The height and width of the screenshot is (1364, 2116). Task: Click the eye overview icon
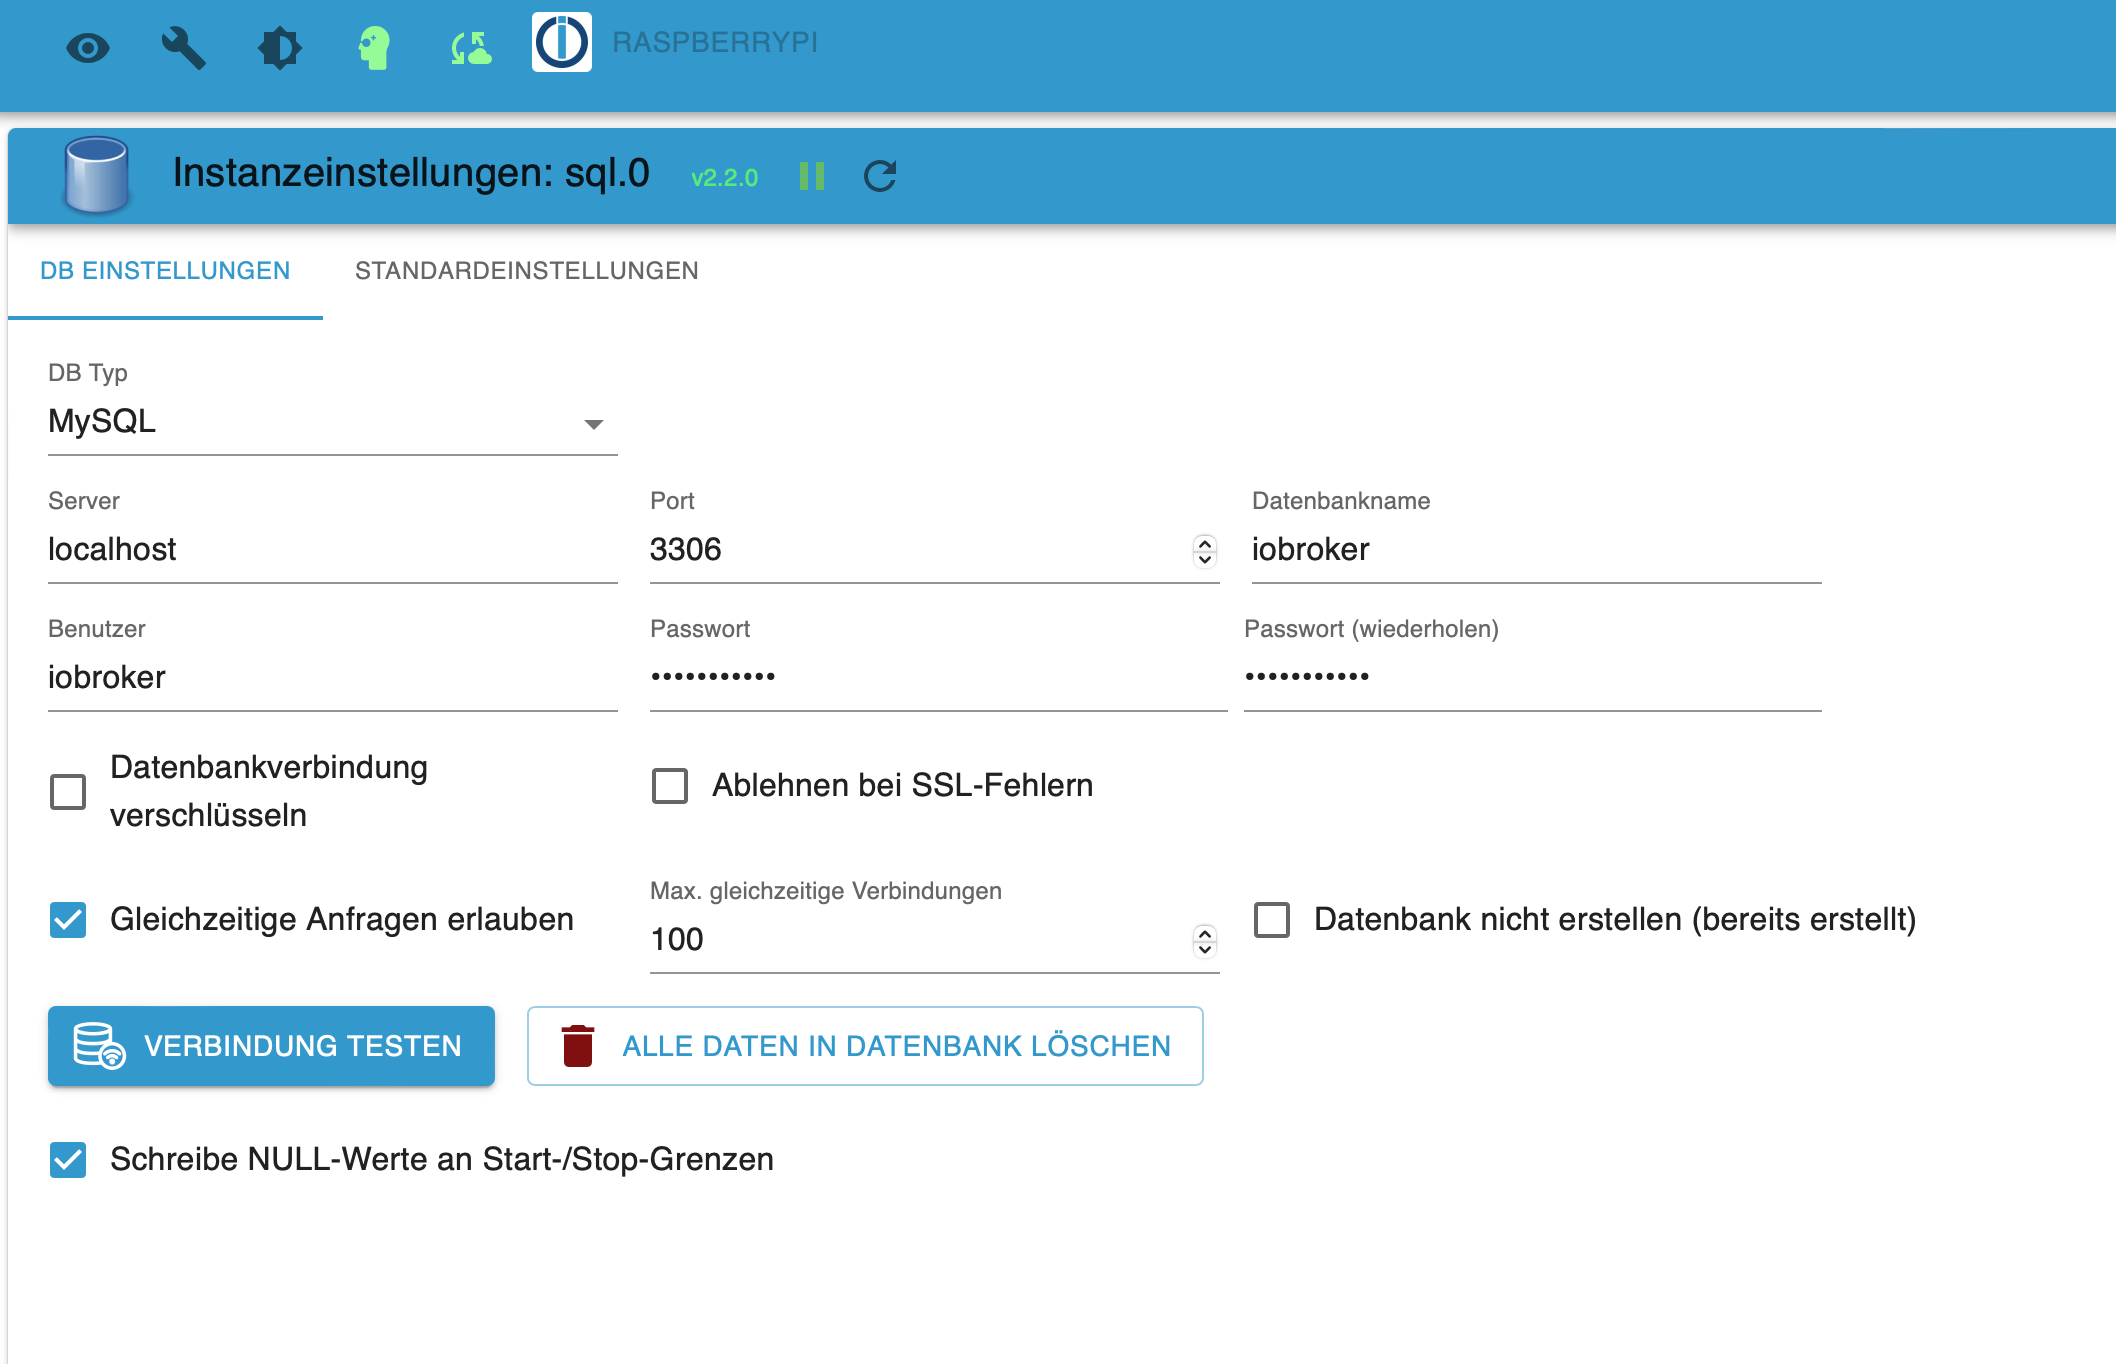[88, 47]
